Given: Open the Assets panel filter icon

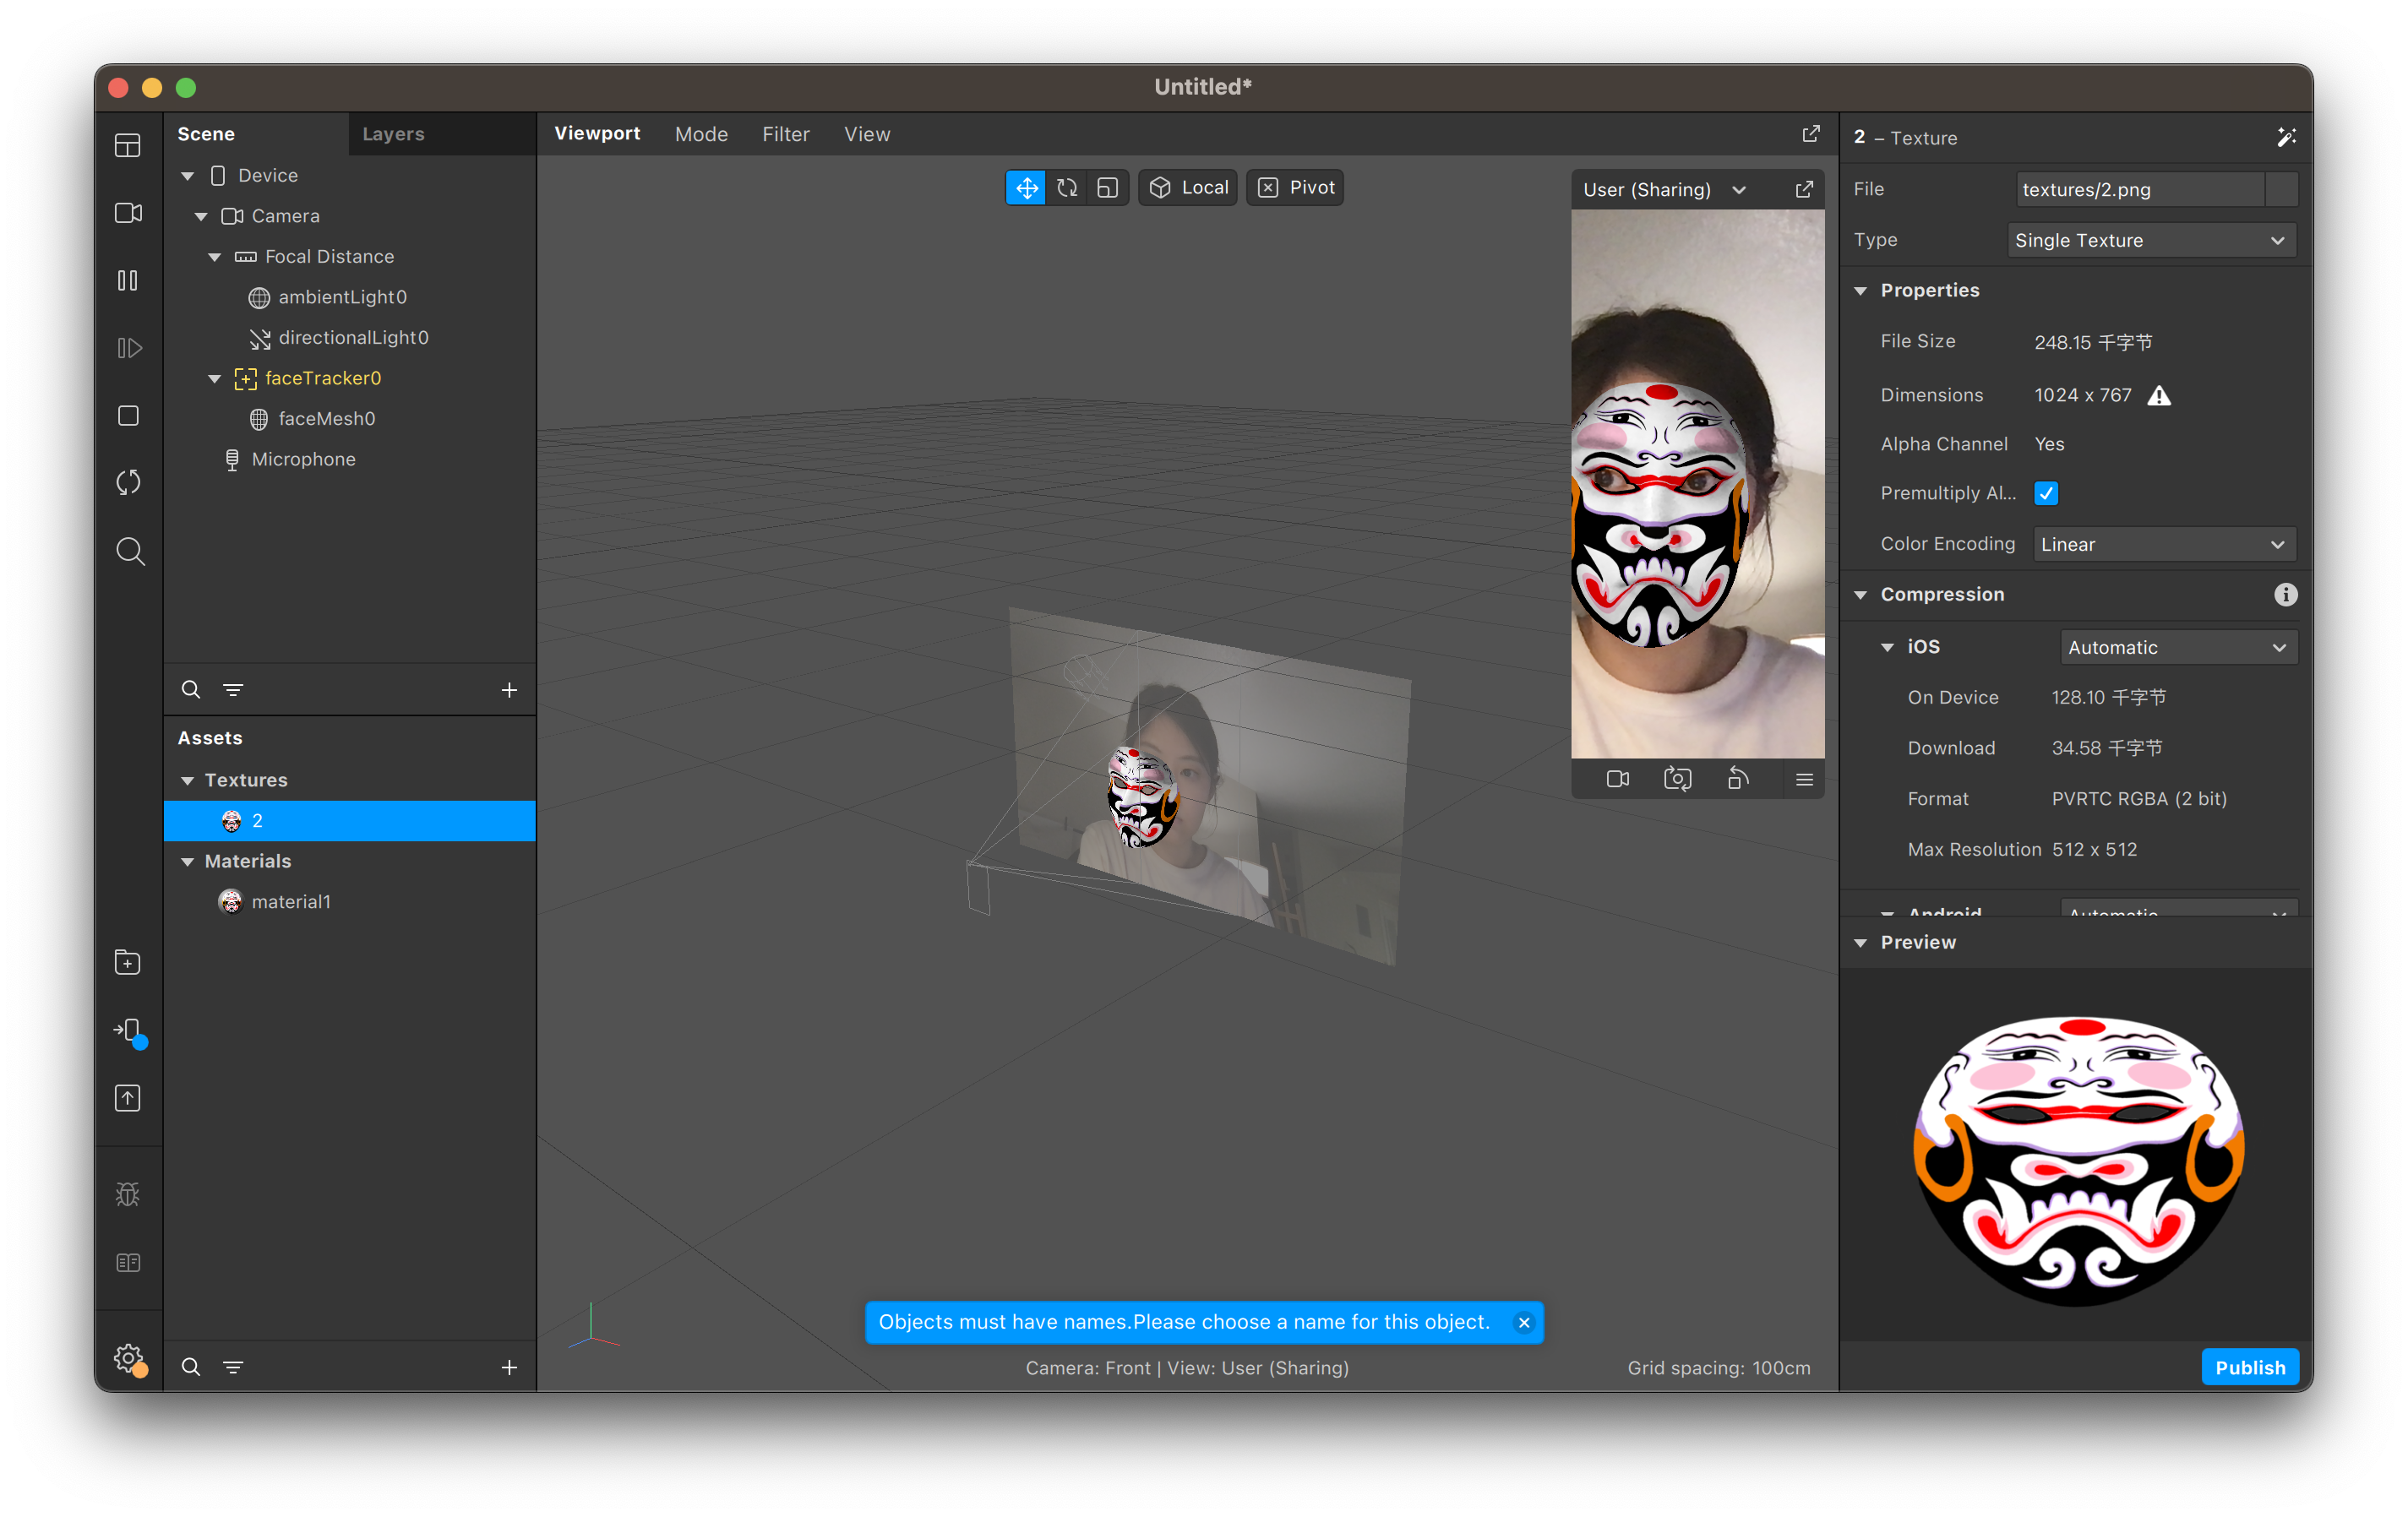Looking at the screenshot, I should click(x=233, y=1367).
